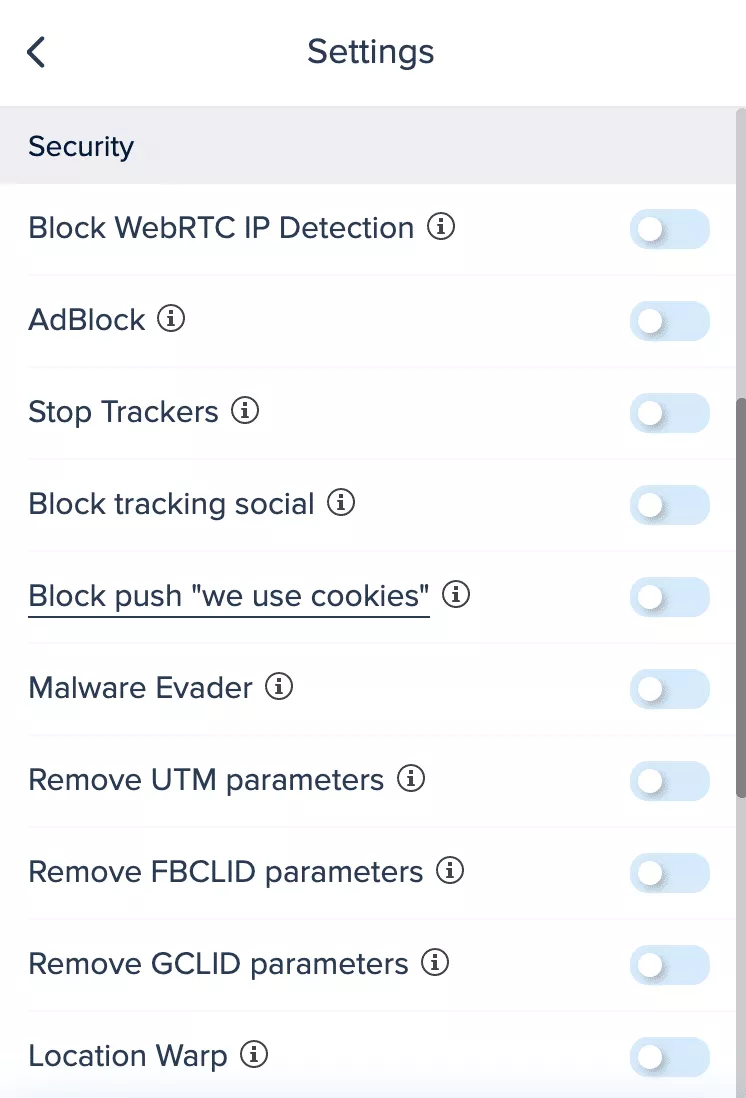Screen dimensions: 746x1098
Task: View info about Malware Evader
Action: pyautogui.click(x=279, y=687)
